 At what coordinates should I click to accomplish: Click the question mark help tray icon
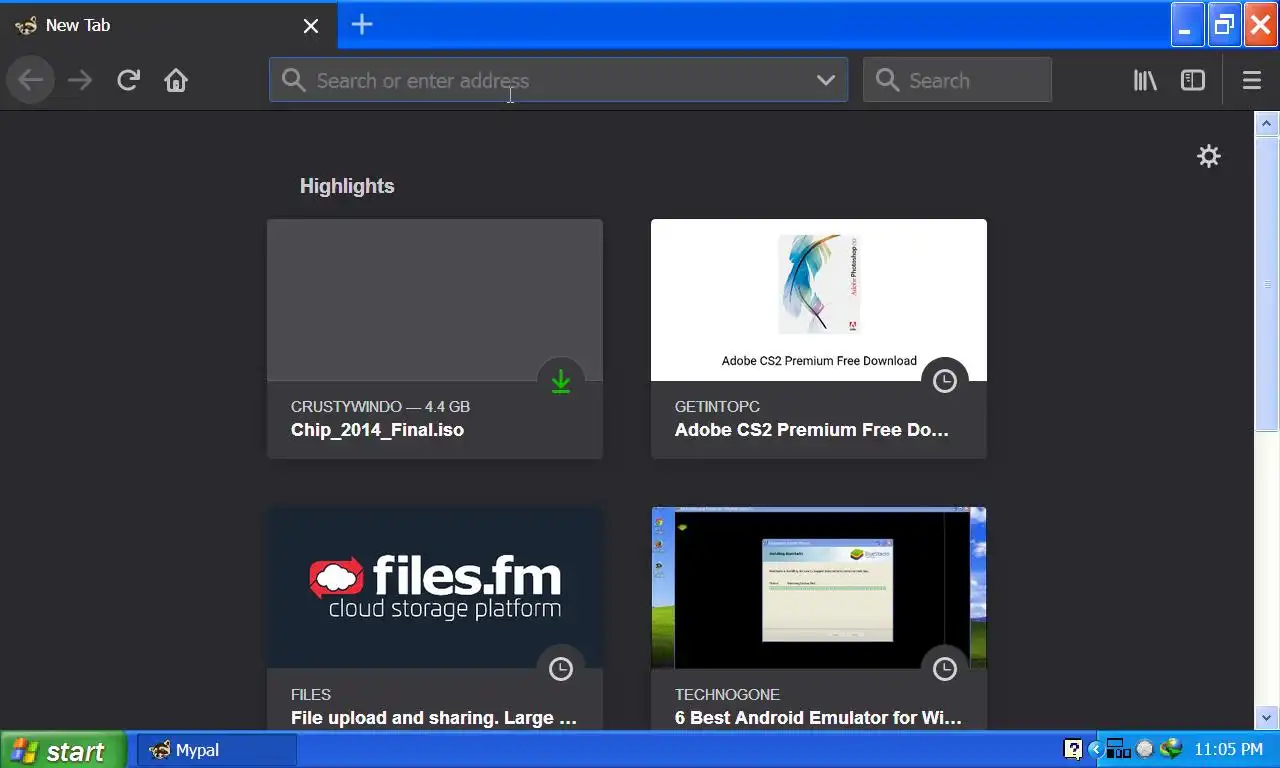click(x=1073, y=749)
